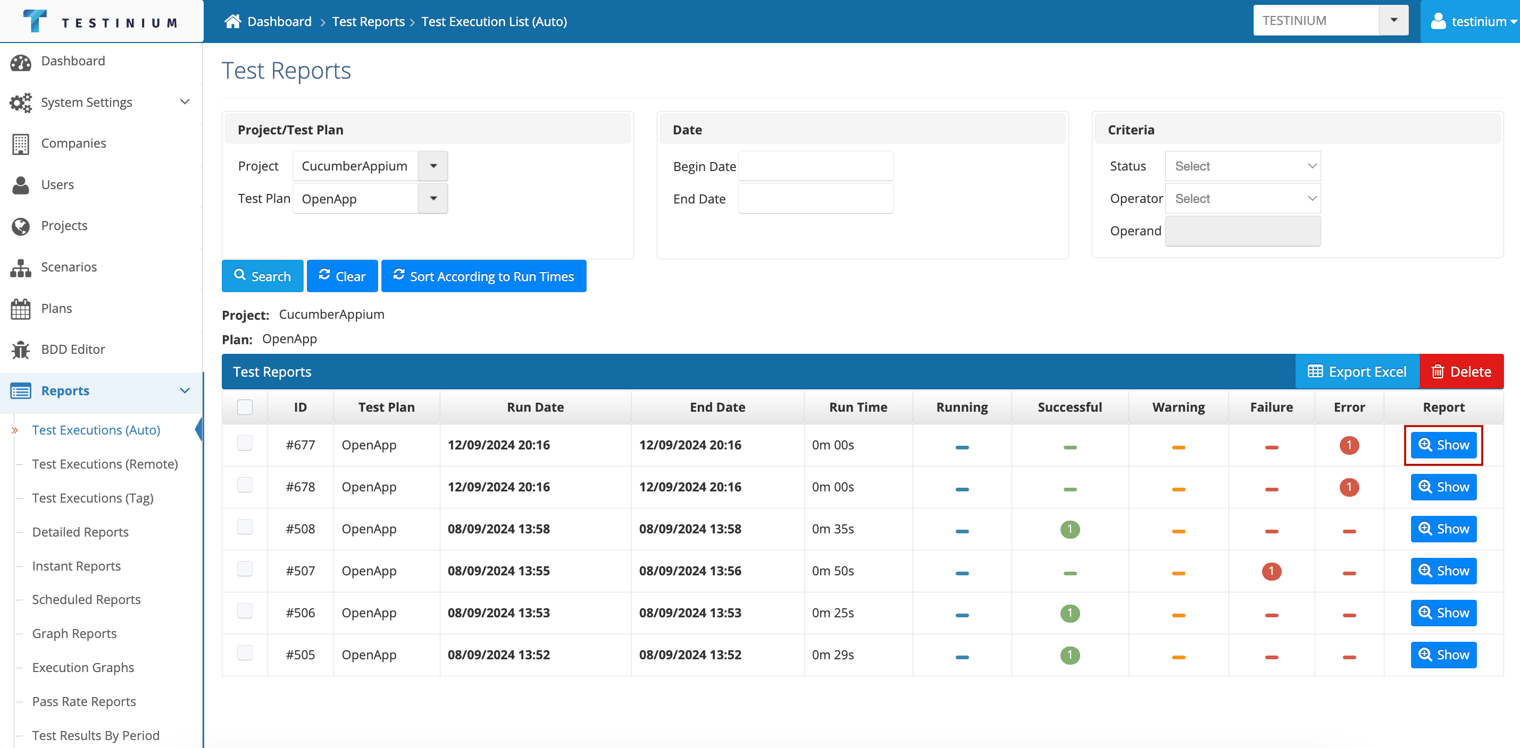
Task: Select the checkbox for run #505
Action: (245, 653)
